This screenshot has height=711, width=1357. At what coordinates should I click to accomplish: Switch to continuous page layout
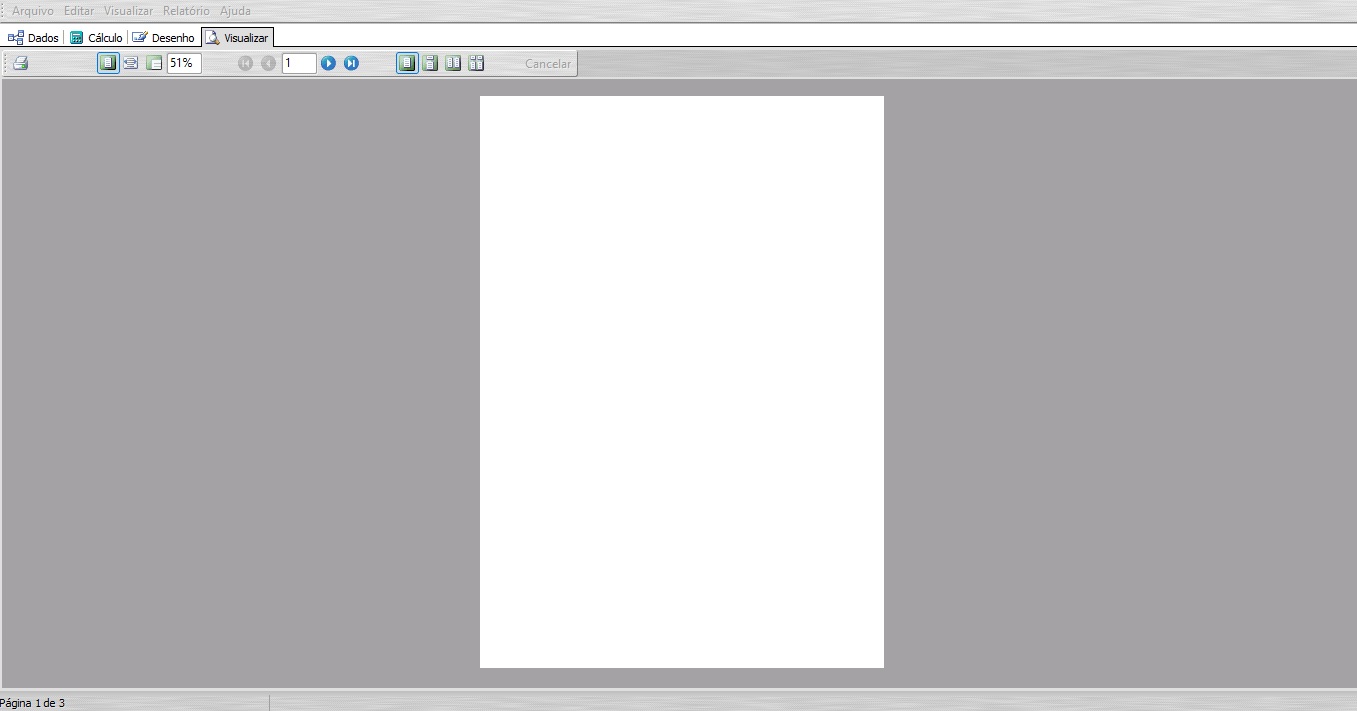tap(430, 63)
